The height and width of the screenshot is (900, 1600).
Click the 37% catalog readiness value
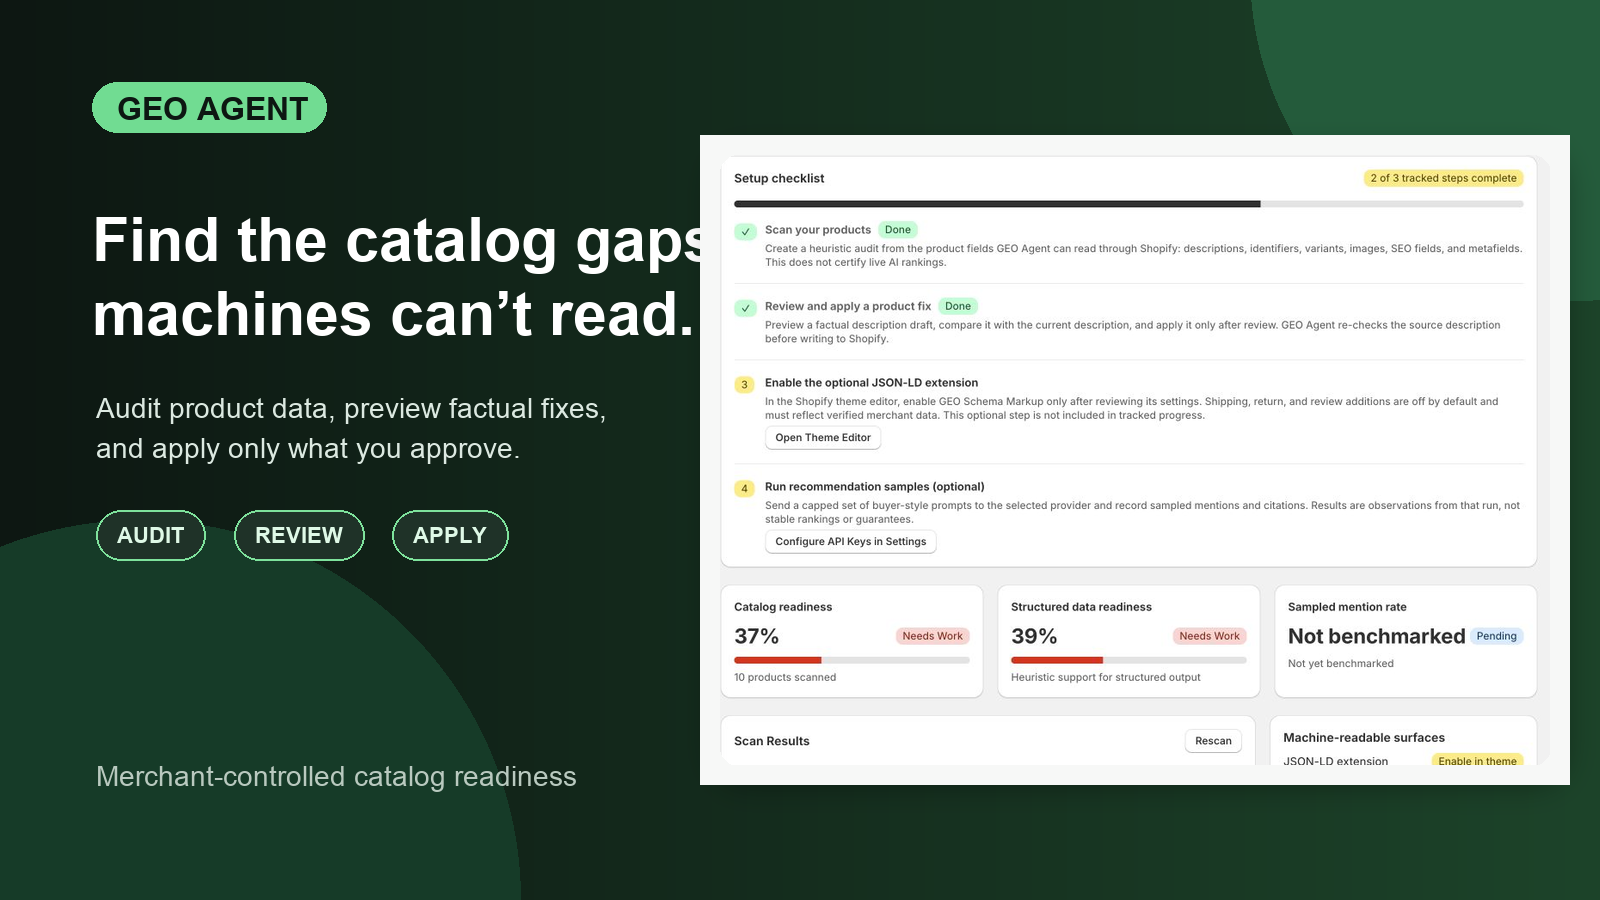pos(756,636)
